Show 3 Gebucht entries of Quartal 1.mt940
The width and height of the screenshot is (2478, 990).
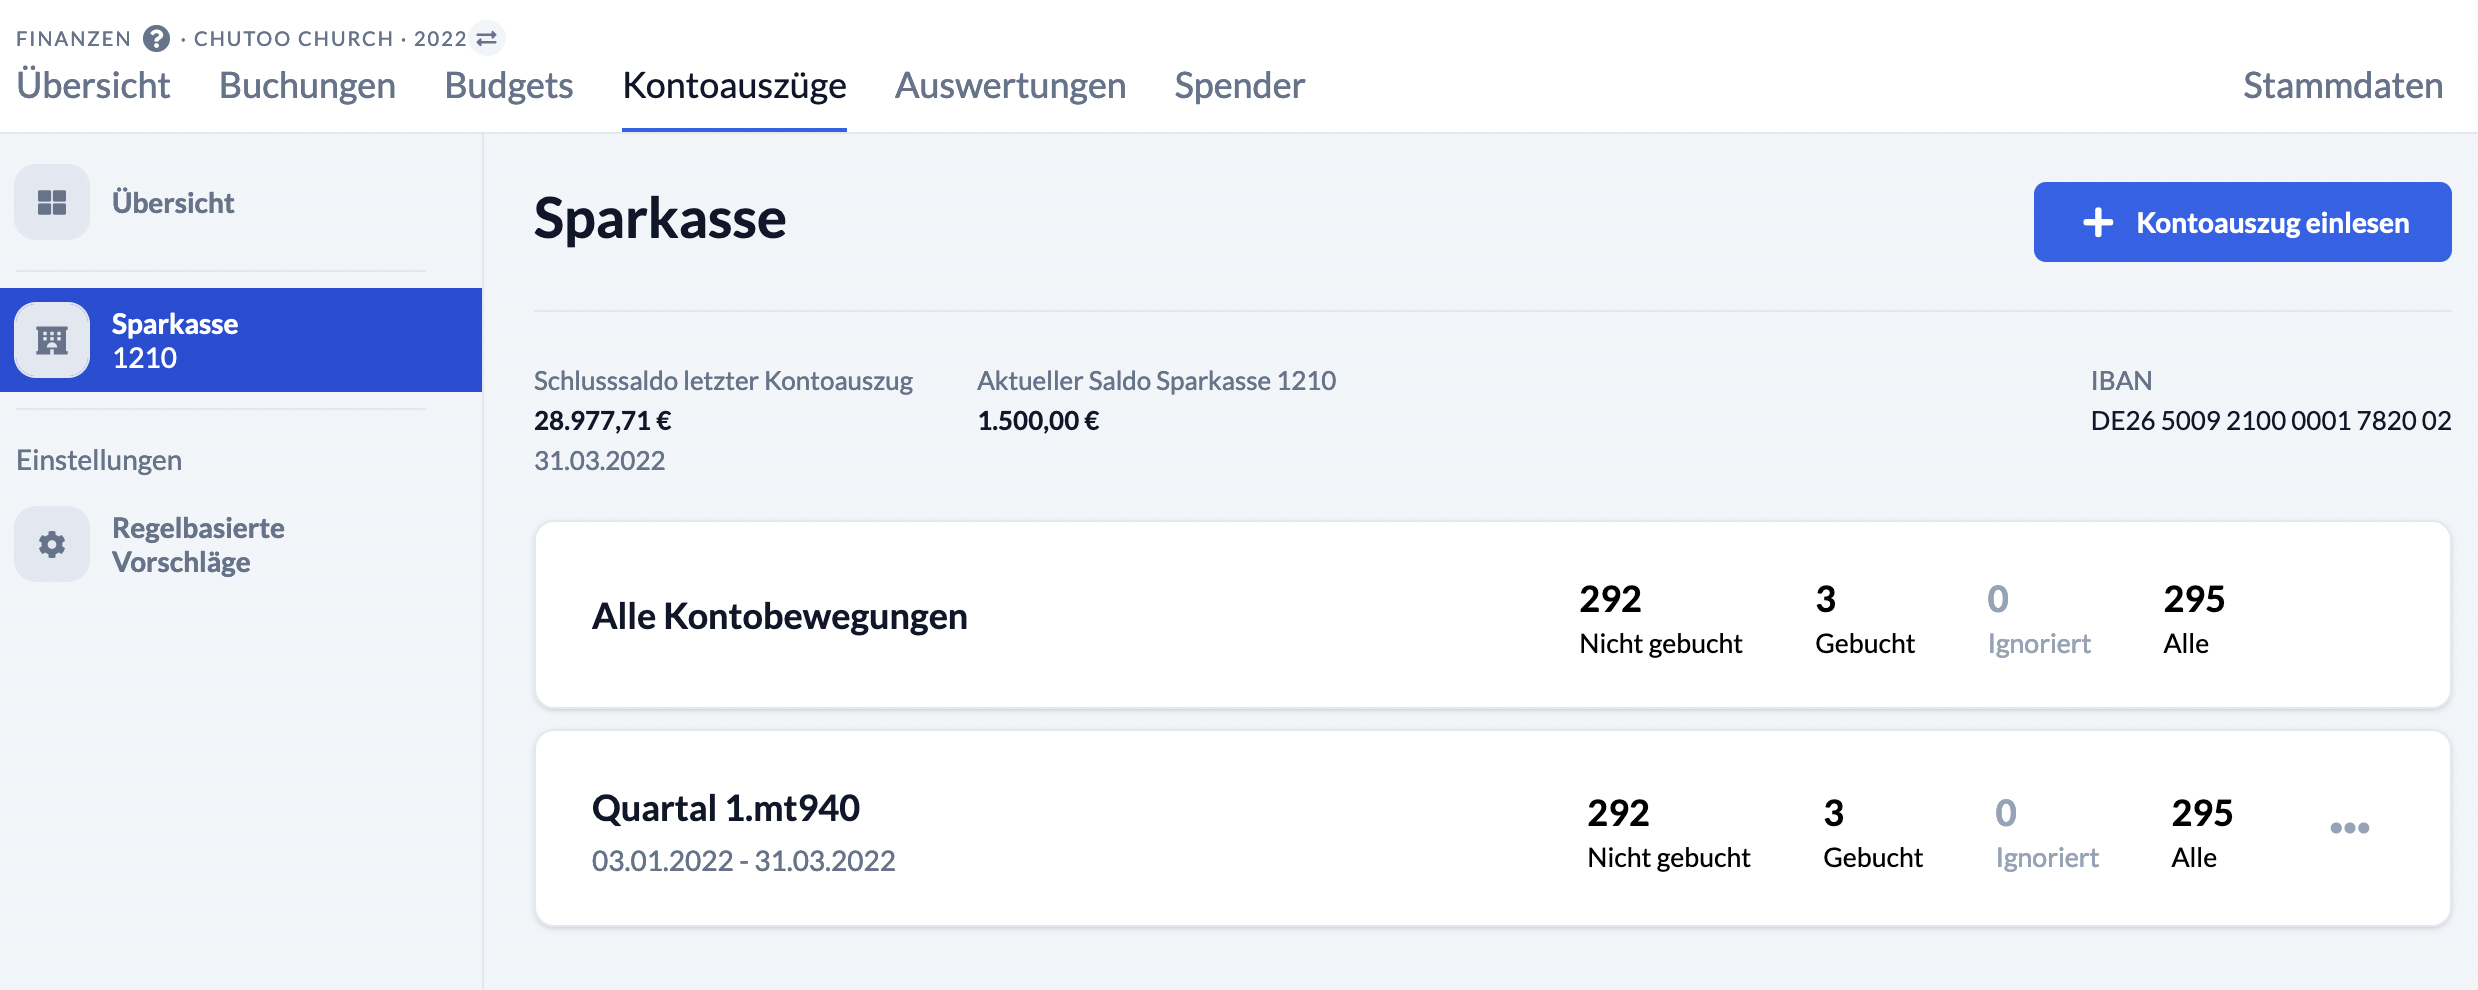coord(1872,833)
